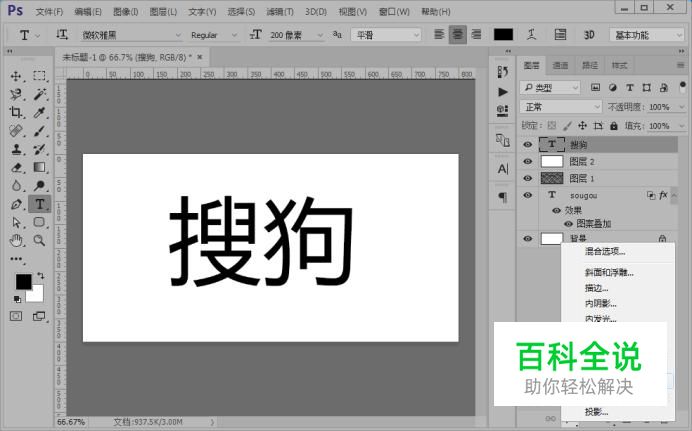Select the Healing Brush tool
The image size is (692, 431).
click(x=16, y=131)
